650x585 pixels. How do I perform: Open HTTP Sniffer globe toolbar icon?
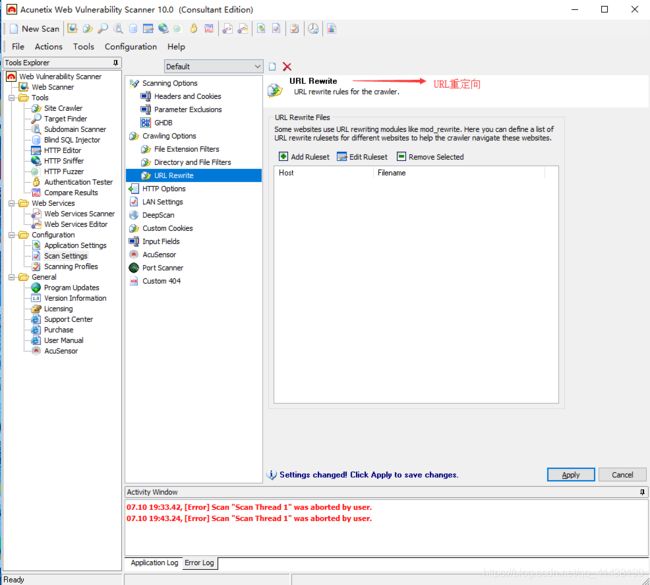pyautogui.click(x=163, y=29)
